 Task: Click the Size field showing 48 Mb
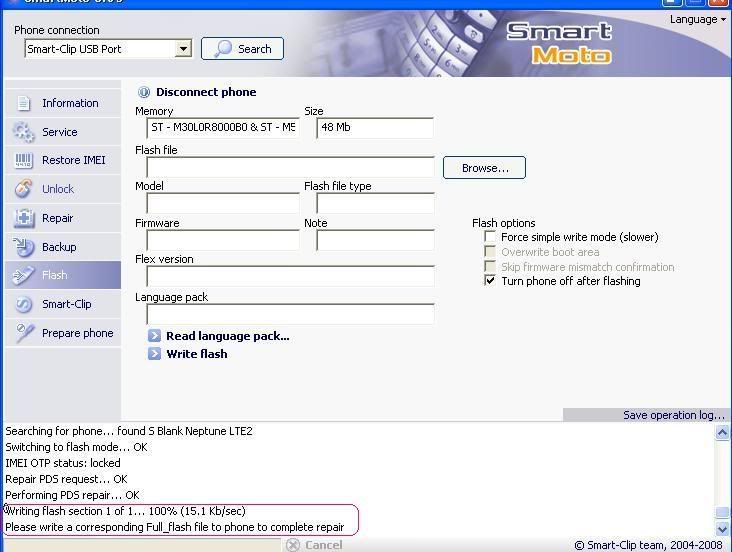point(375,127)
